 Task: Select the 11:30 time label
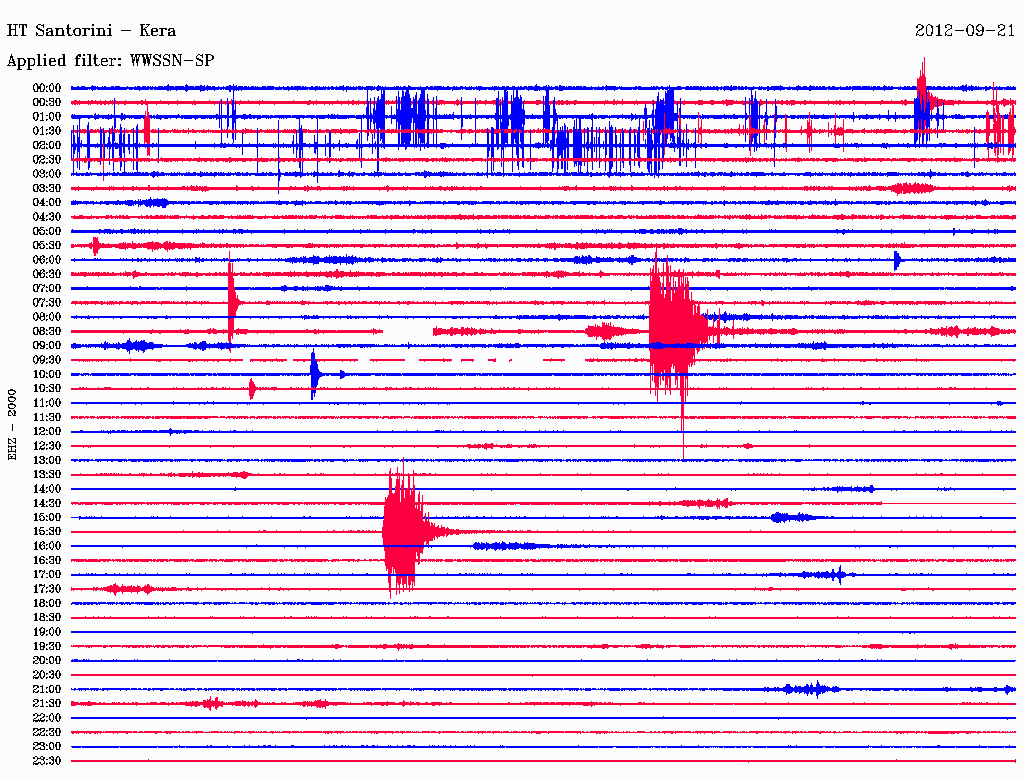pos(47,417)
